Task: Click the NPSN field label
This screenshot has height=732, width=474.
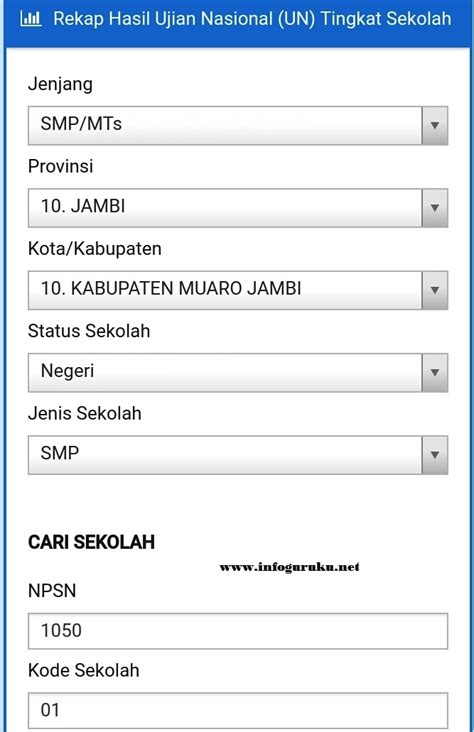Action: [x=52, y=591]
